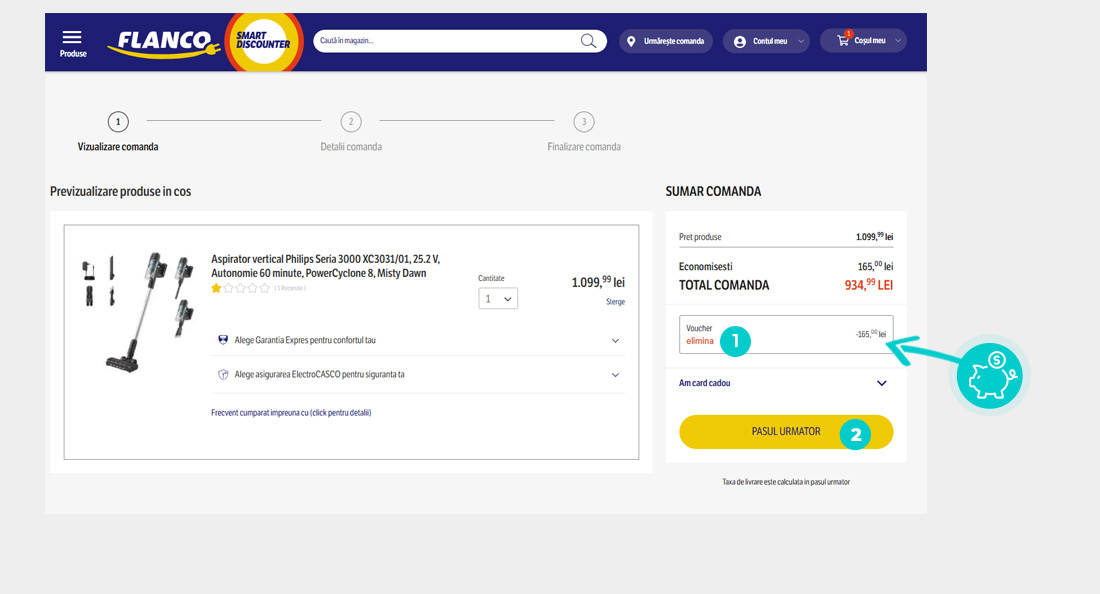Click the Economisesti 165,00 lei value
This screenshot has width=1100, height=594.
coord(875,266)
